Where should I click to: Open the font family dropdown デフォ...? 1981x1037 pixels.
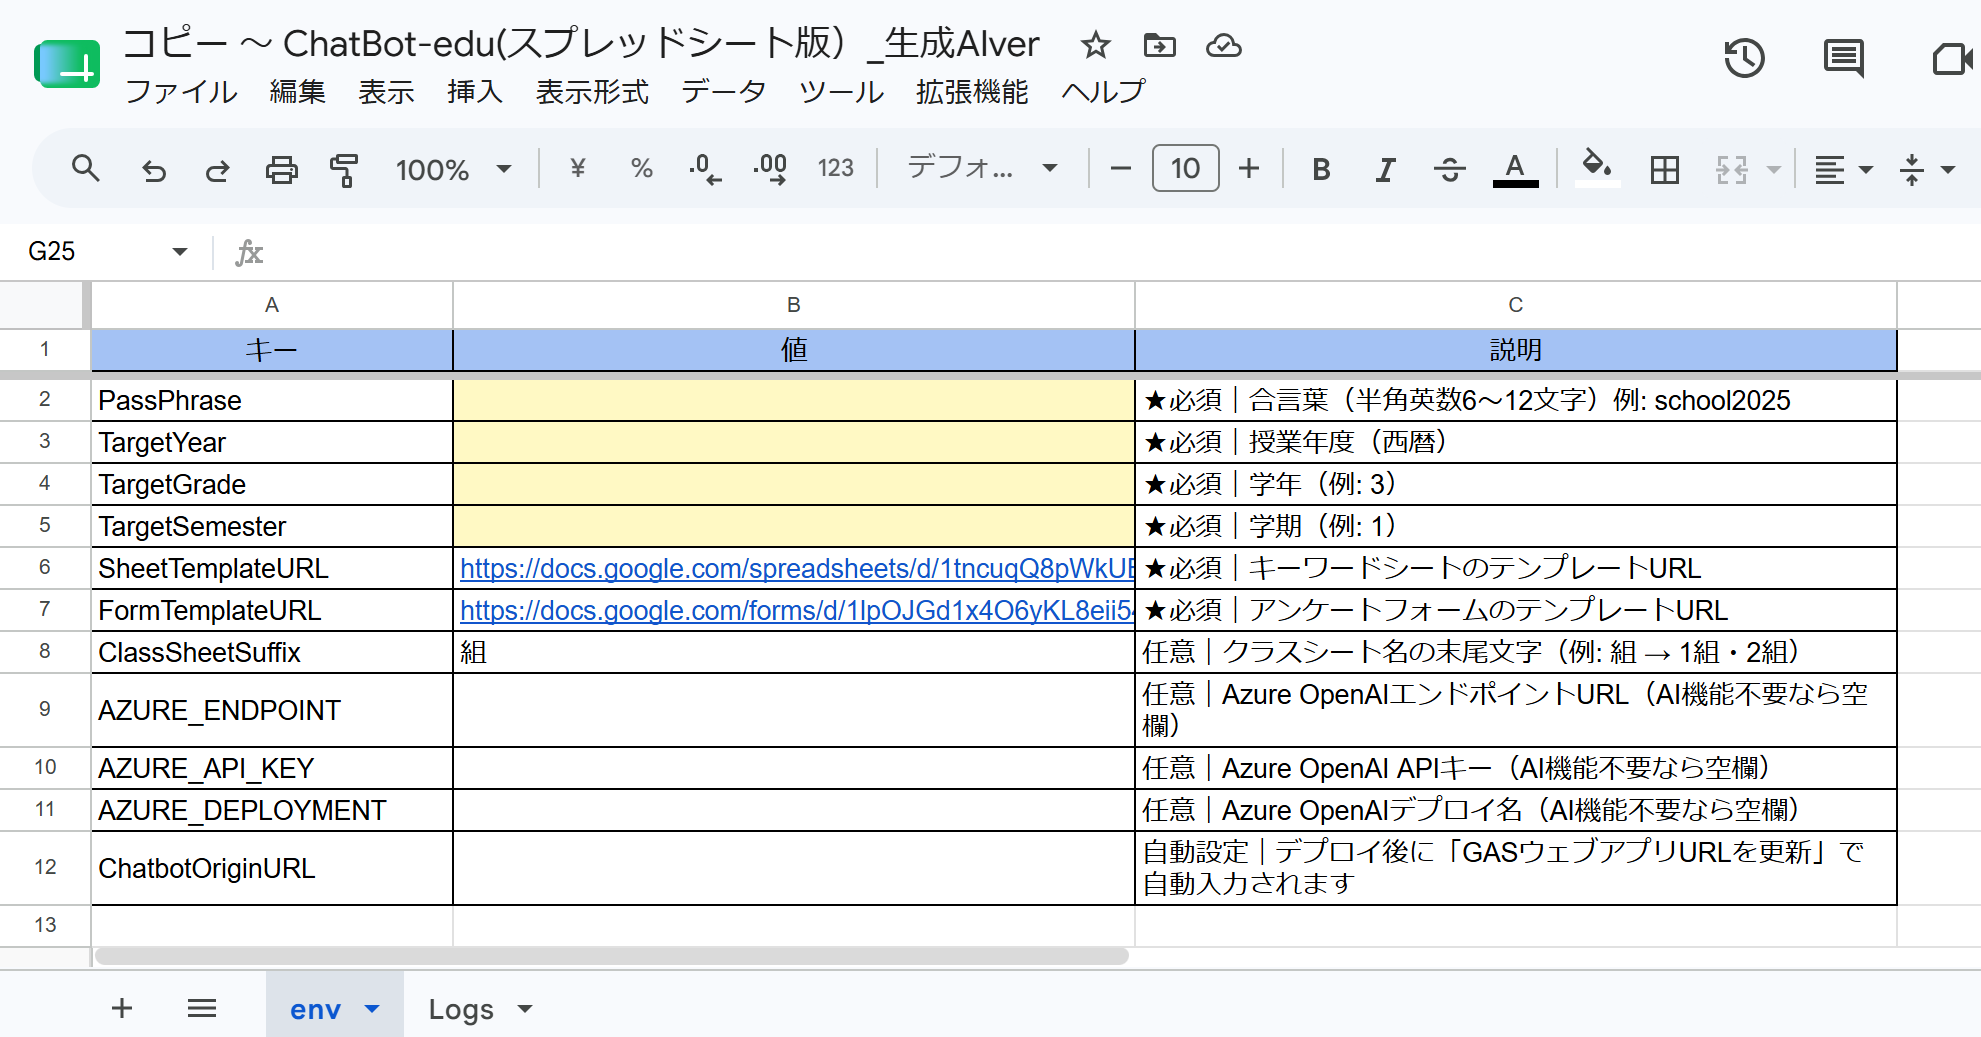[982, 168]
